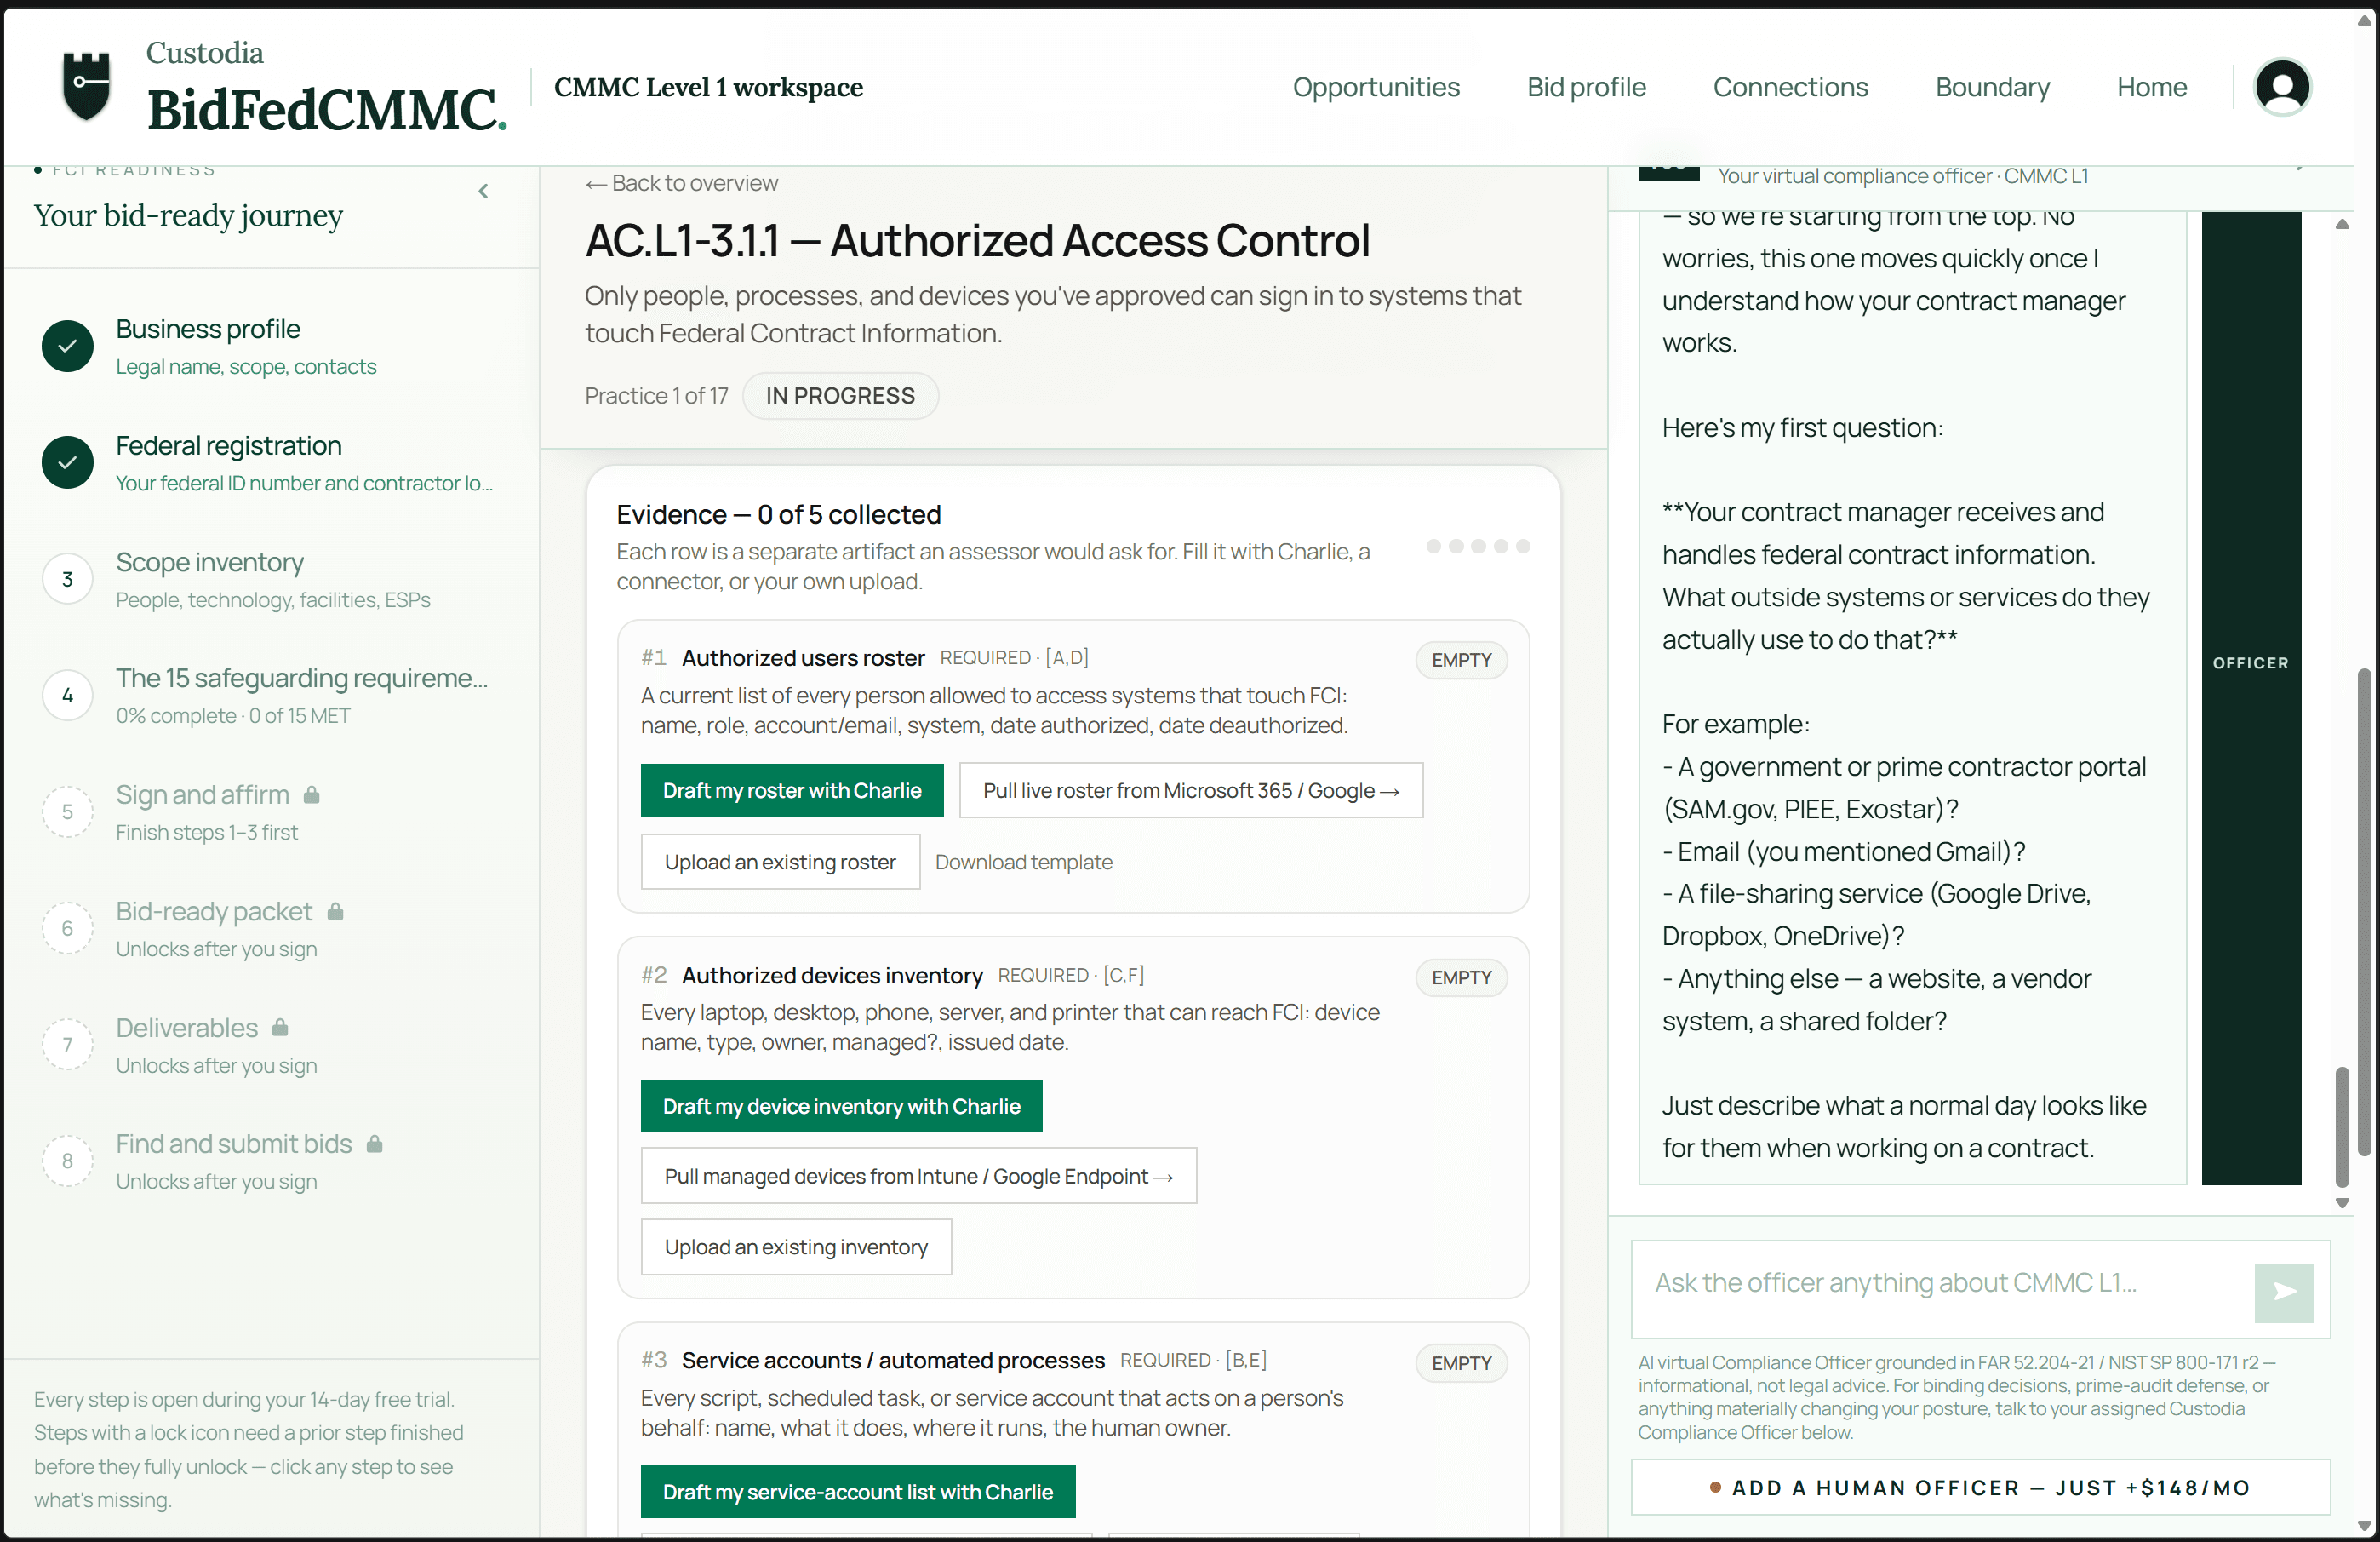This screenshot has height=1542, width=2380.
Task: Select step 3 circle for Scope inventory
Action: pos(67,579)
